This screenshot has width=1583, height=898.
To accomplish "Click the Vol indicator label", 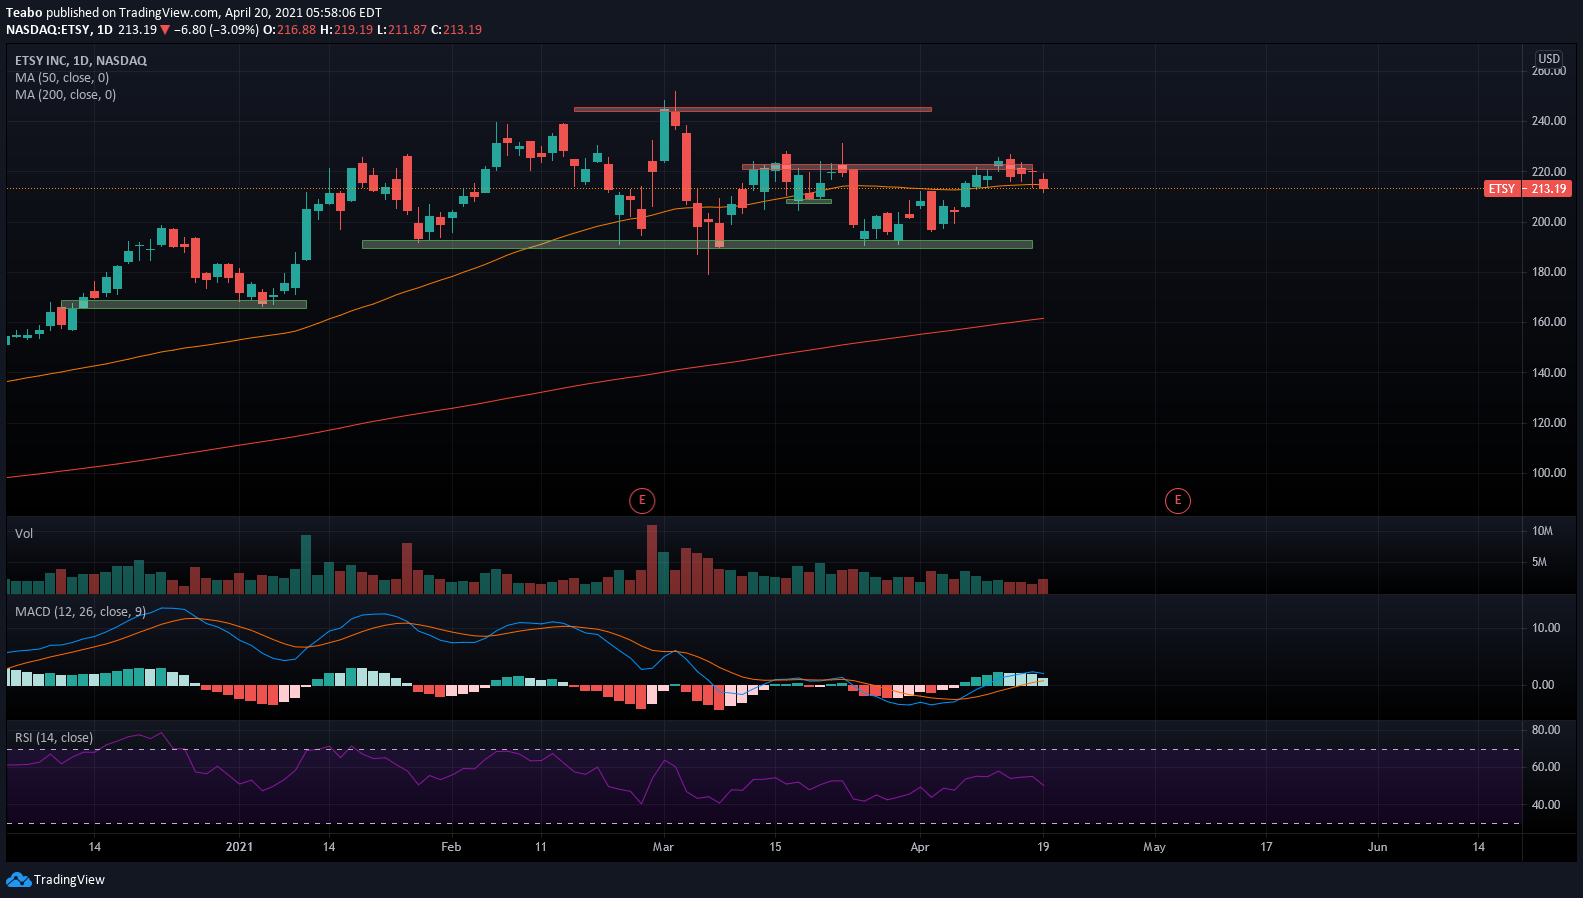I will [24, 534].
